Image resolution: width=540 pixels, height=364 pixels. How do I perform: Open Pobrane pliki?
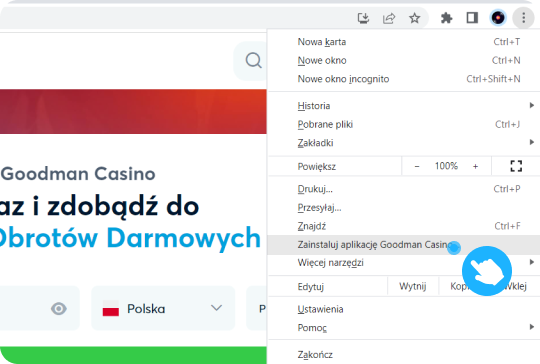(404, 124)
